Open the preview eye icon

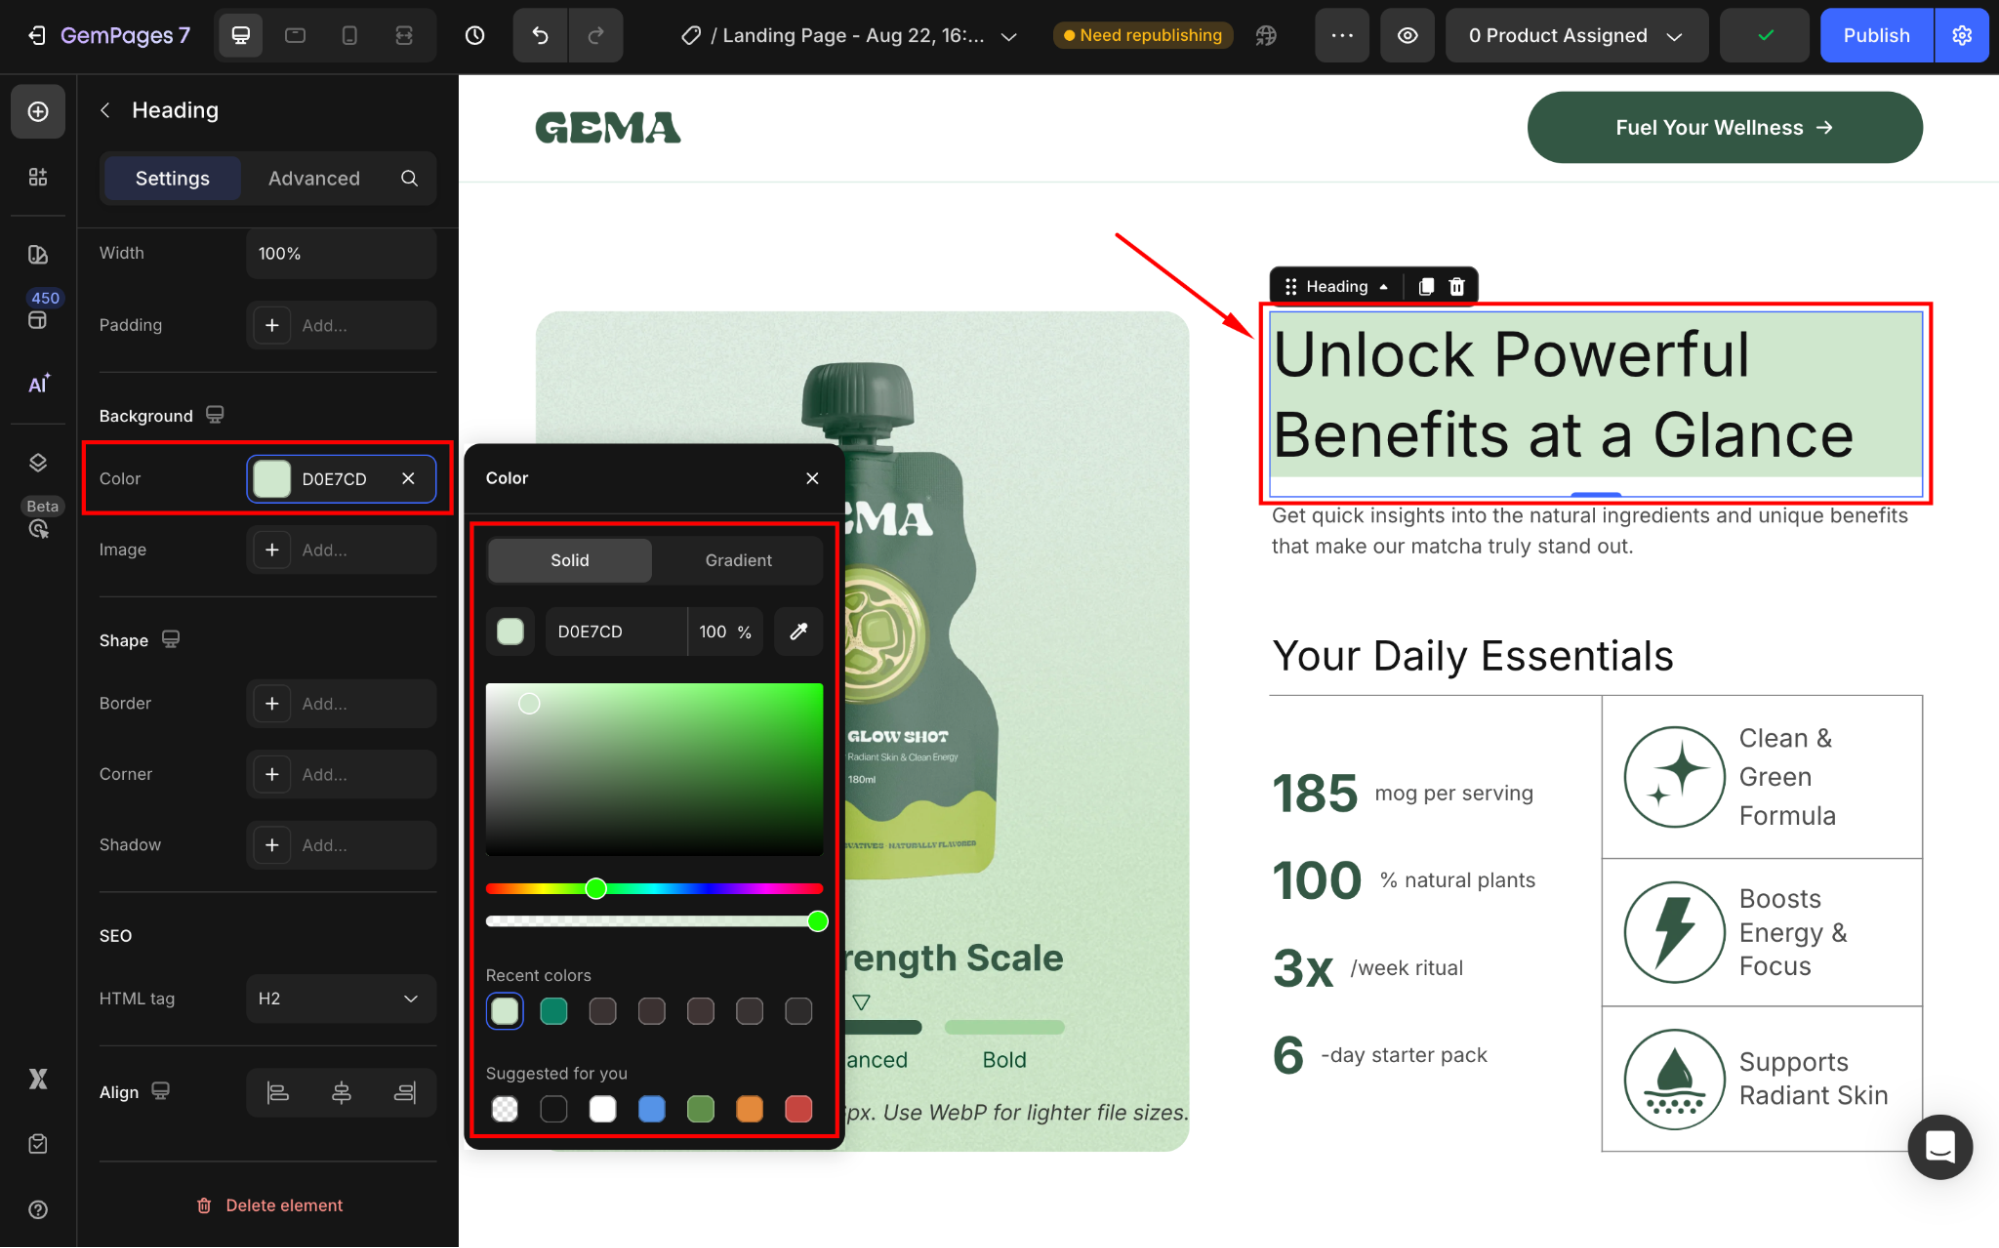click(x=1407, y=35)
